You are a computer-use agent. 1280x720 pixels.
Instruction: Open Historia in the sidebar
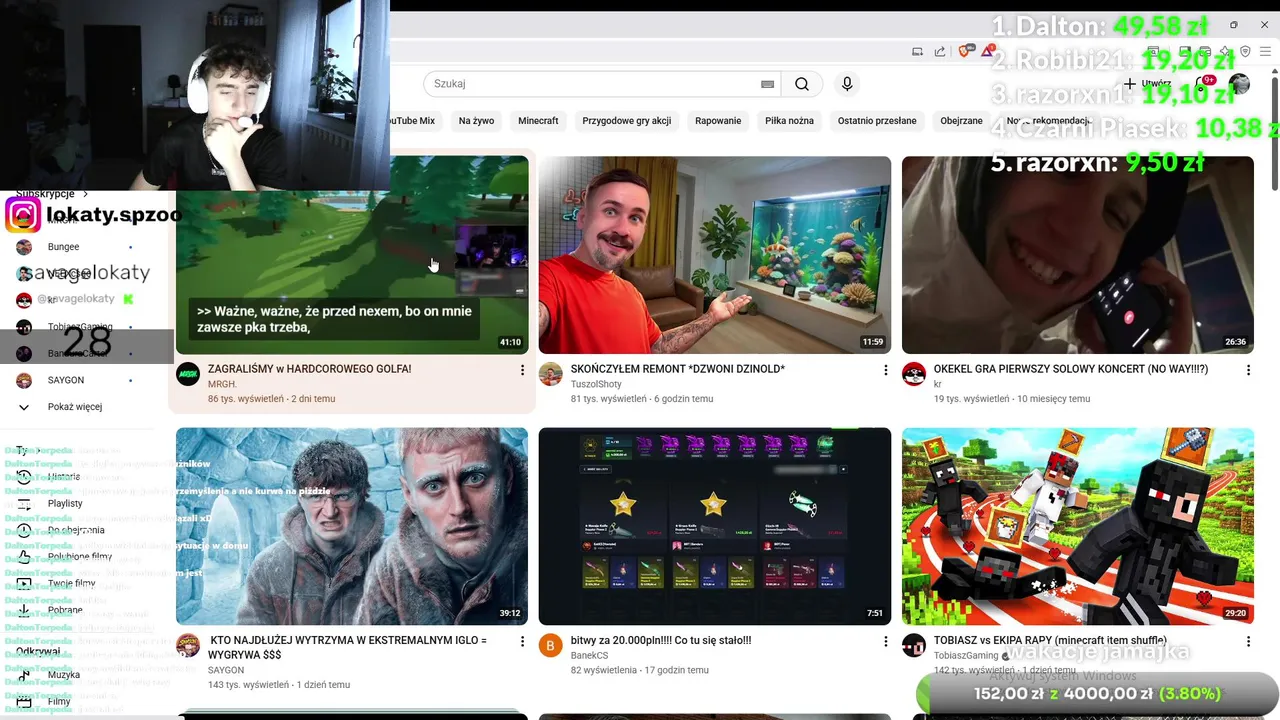(64, 477)
